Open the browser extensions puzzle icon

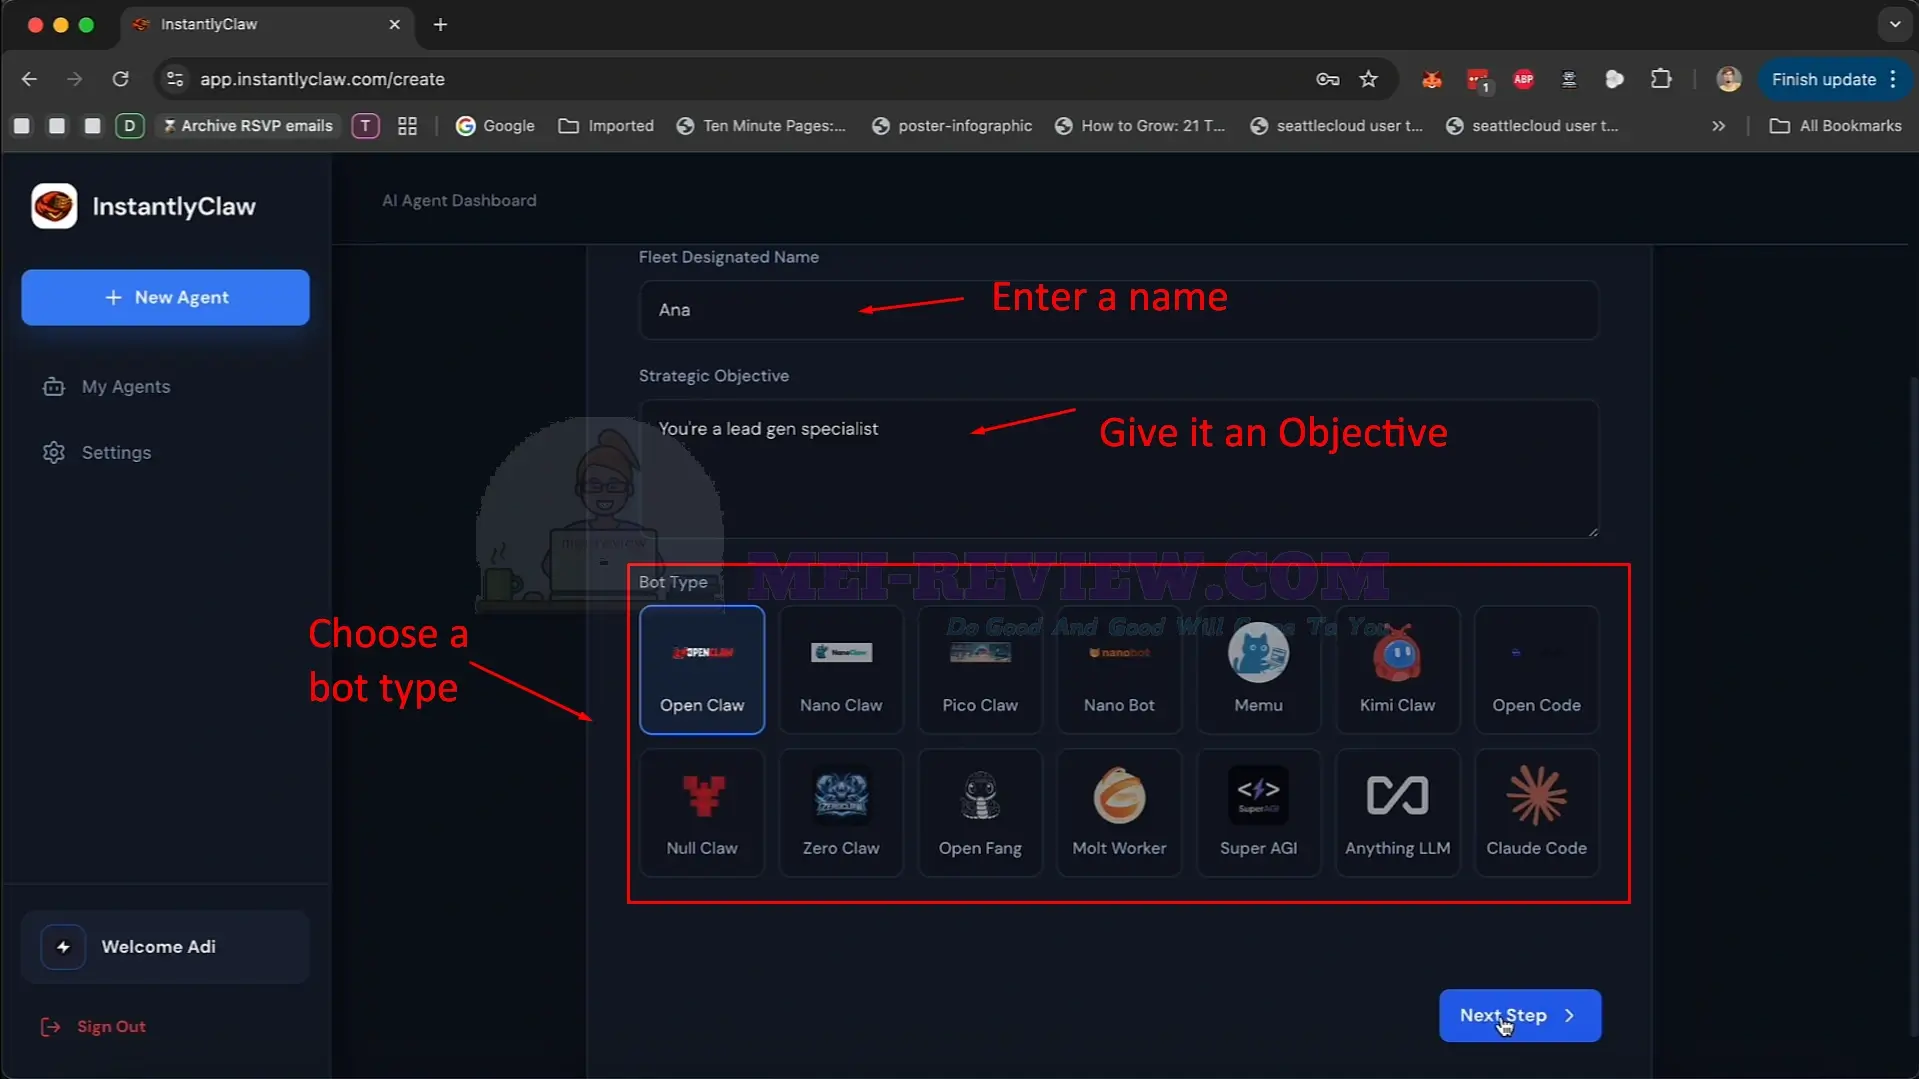point(1661,79)
